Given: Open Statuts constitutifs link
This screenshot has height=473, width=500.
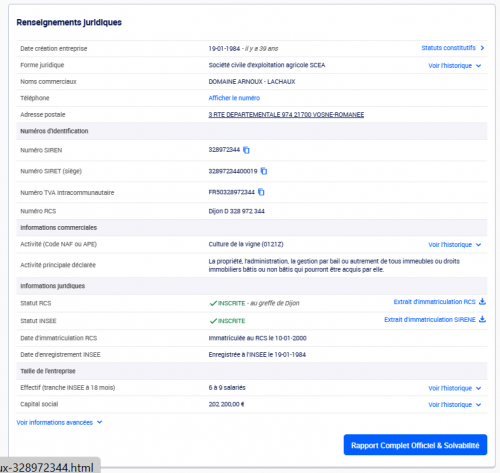Looking at the screenshot, I should [x=448, y=48].
